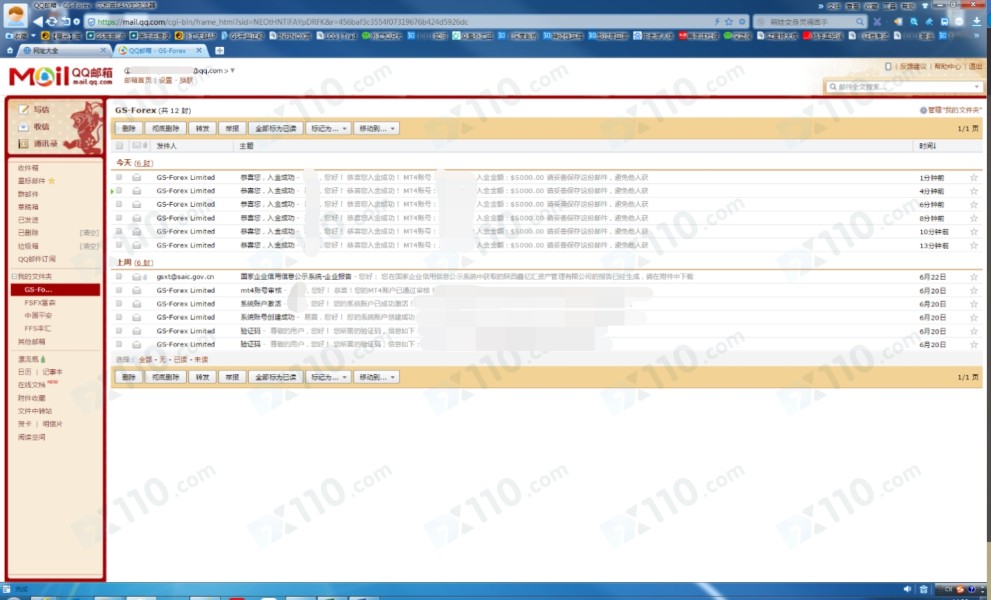Click the 收信 receive mail icon

pyautogui.click(x=23, y=126)
